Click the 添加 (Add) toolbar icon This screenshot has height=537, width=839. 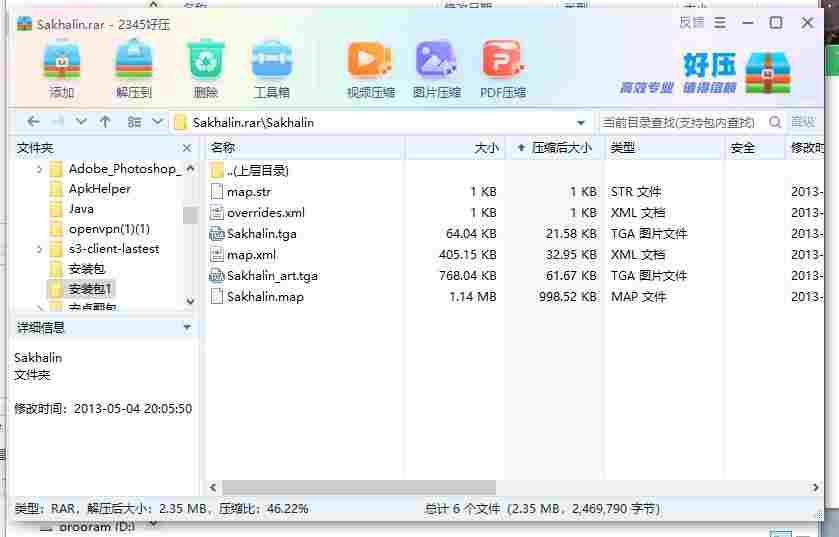click(62, 70)
